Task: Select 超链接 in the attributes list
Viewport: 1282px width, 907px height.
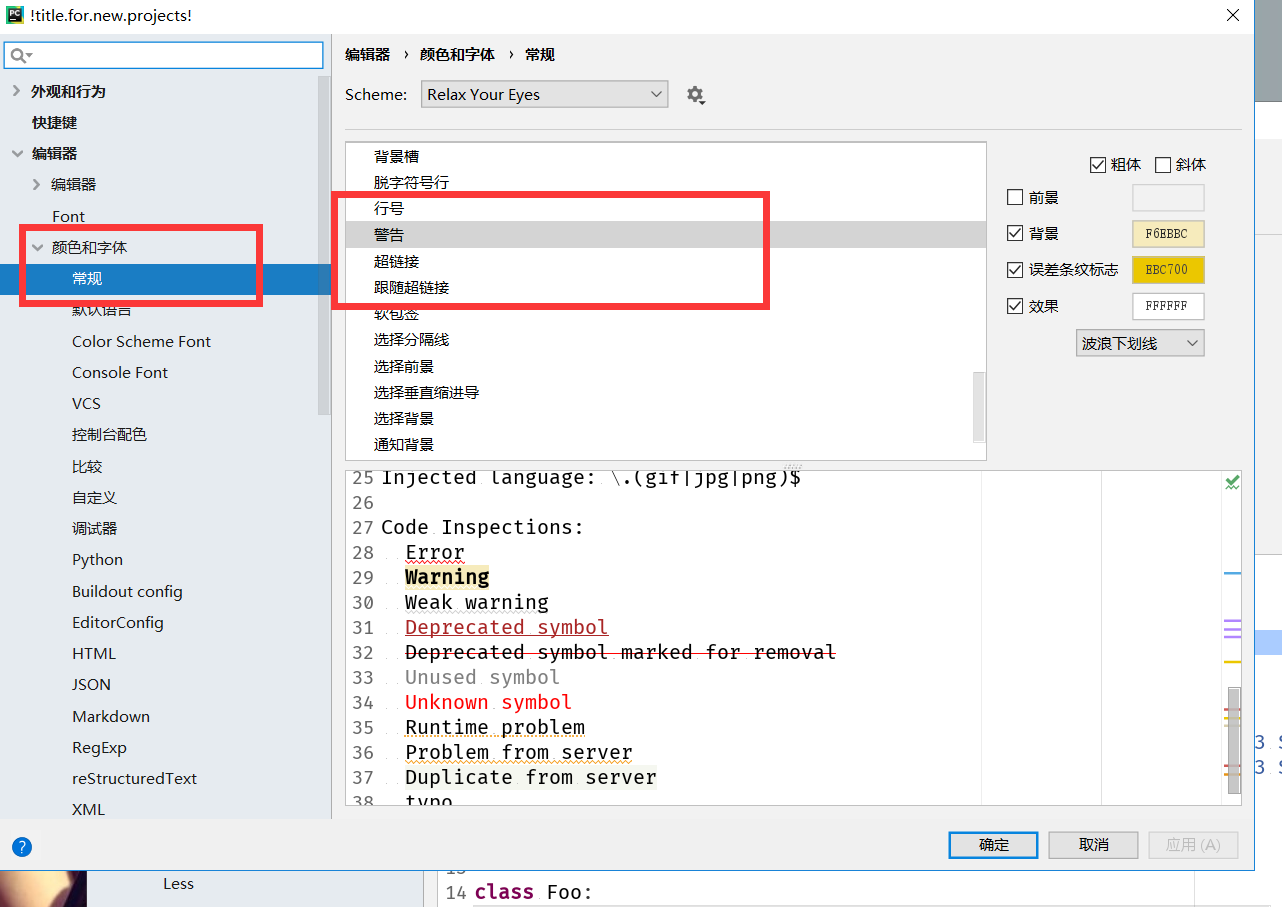Action: 395,261
